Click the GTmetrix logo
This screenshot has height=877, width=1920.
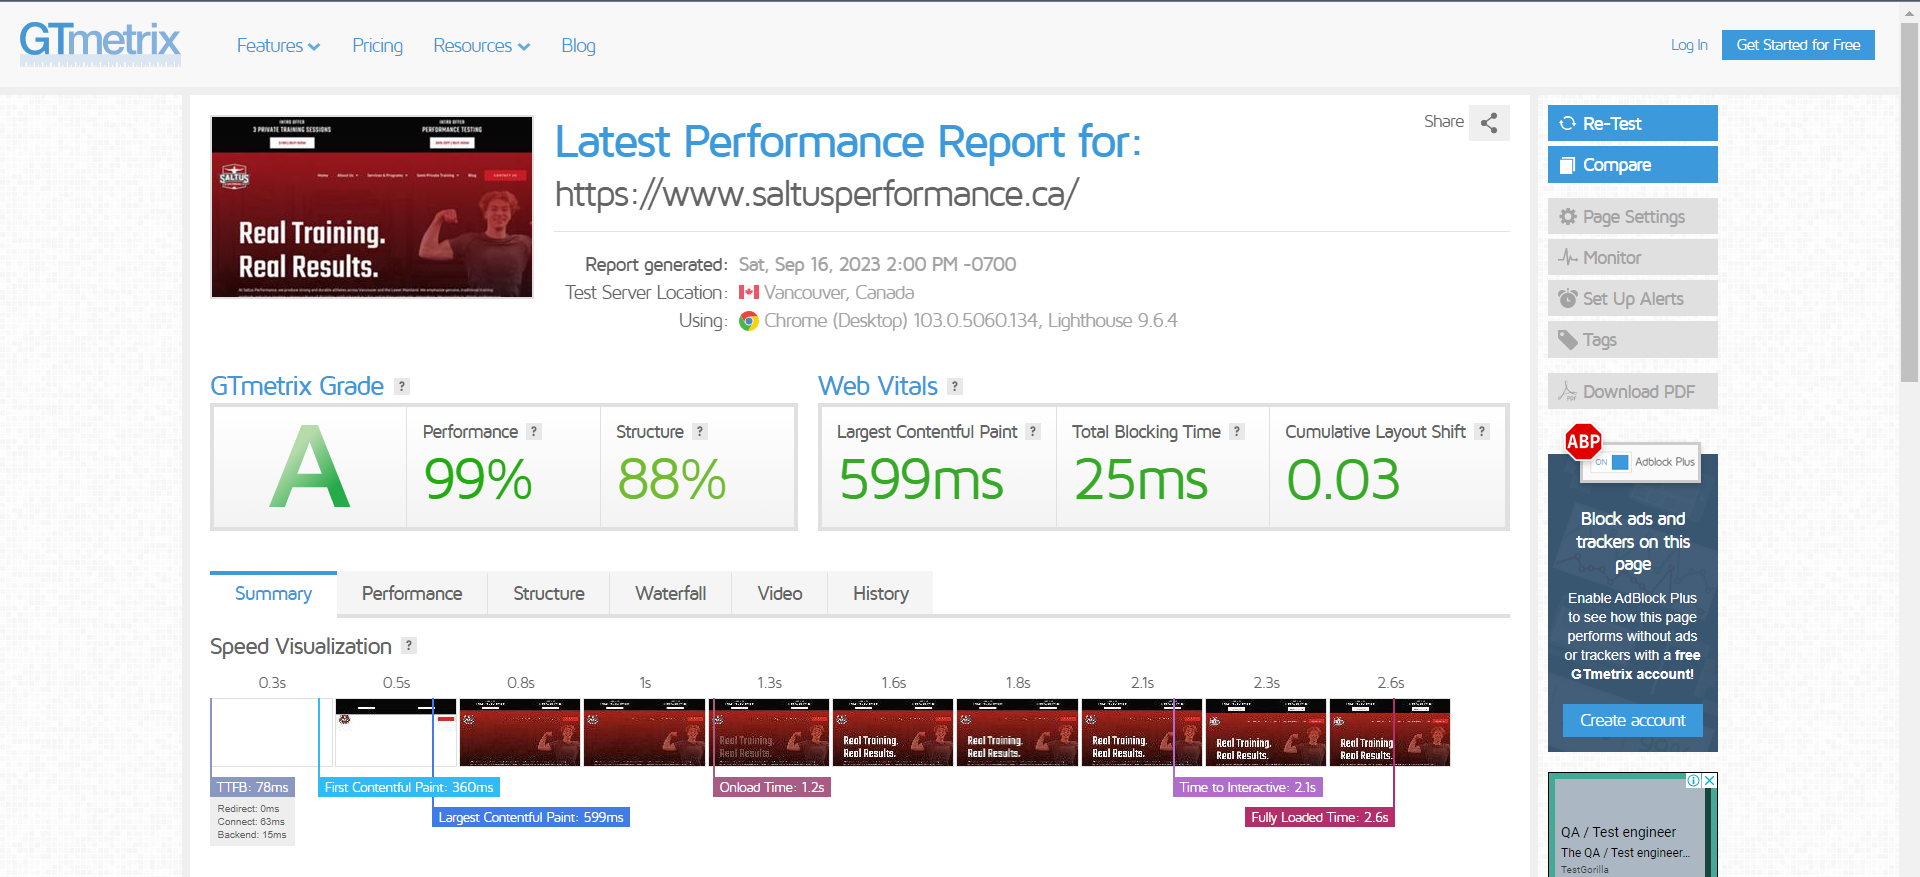(x=100, y=43)
